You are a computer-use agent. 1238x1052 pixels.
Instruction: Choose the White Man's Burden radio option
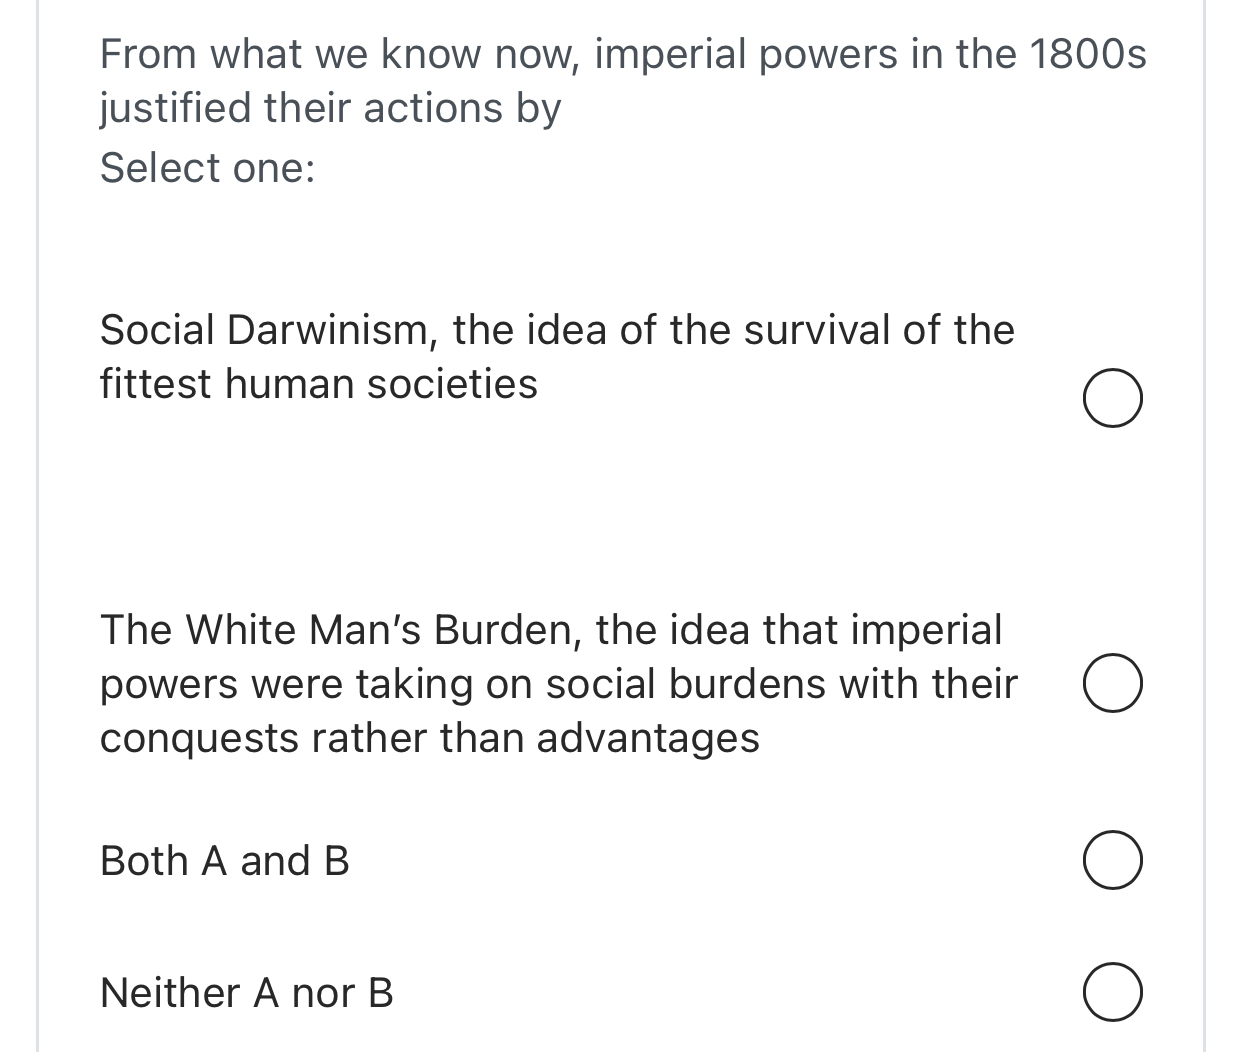[1113, 683]
